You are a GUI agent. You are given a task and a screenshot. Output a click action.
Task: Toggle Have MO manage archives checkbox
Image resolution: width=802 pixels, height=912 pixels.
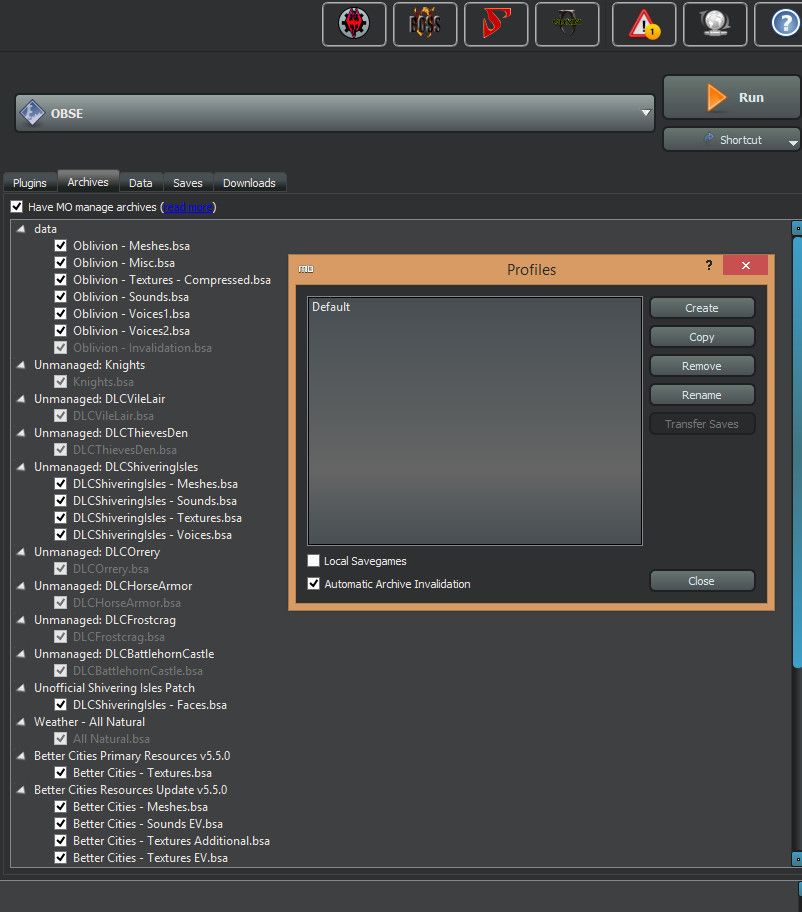click(x=17, y=206)
